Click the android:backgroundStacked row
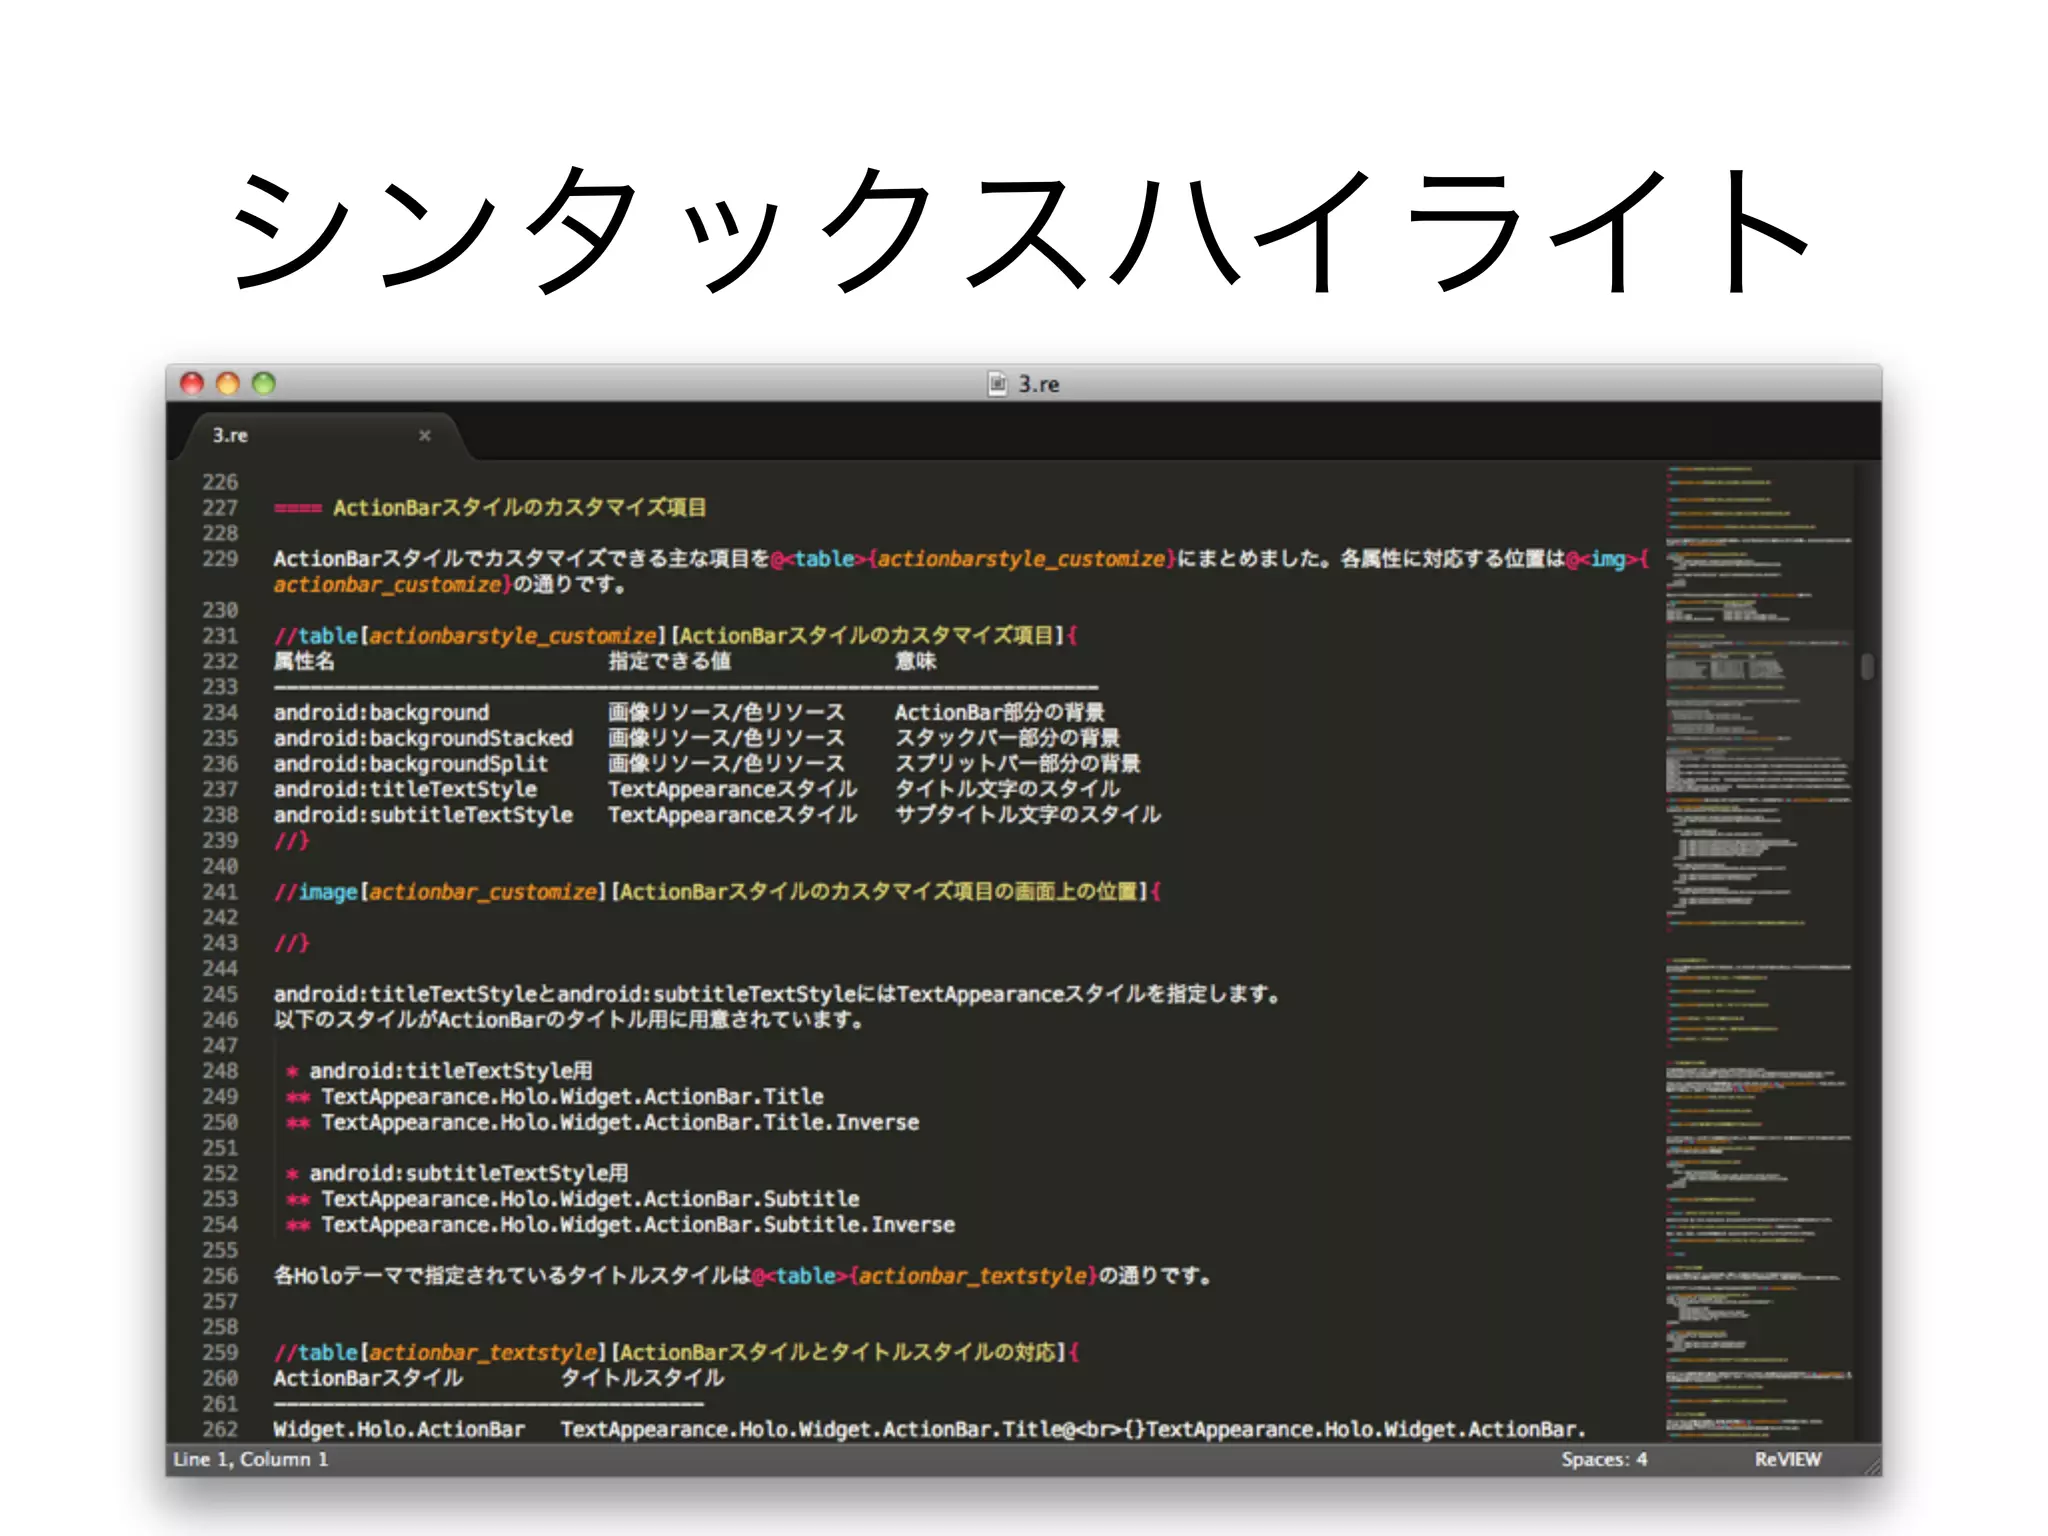 coord(696,738)
